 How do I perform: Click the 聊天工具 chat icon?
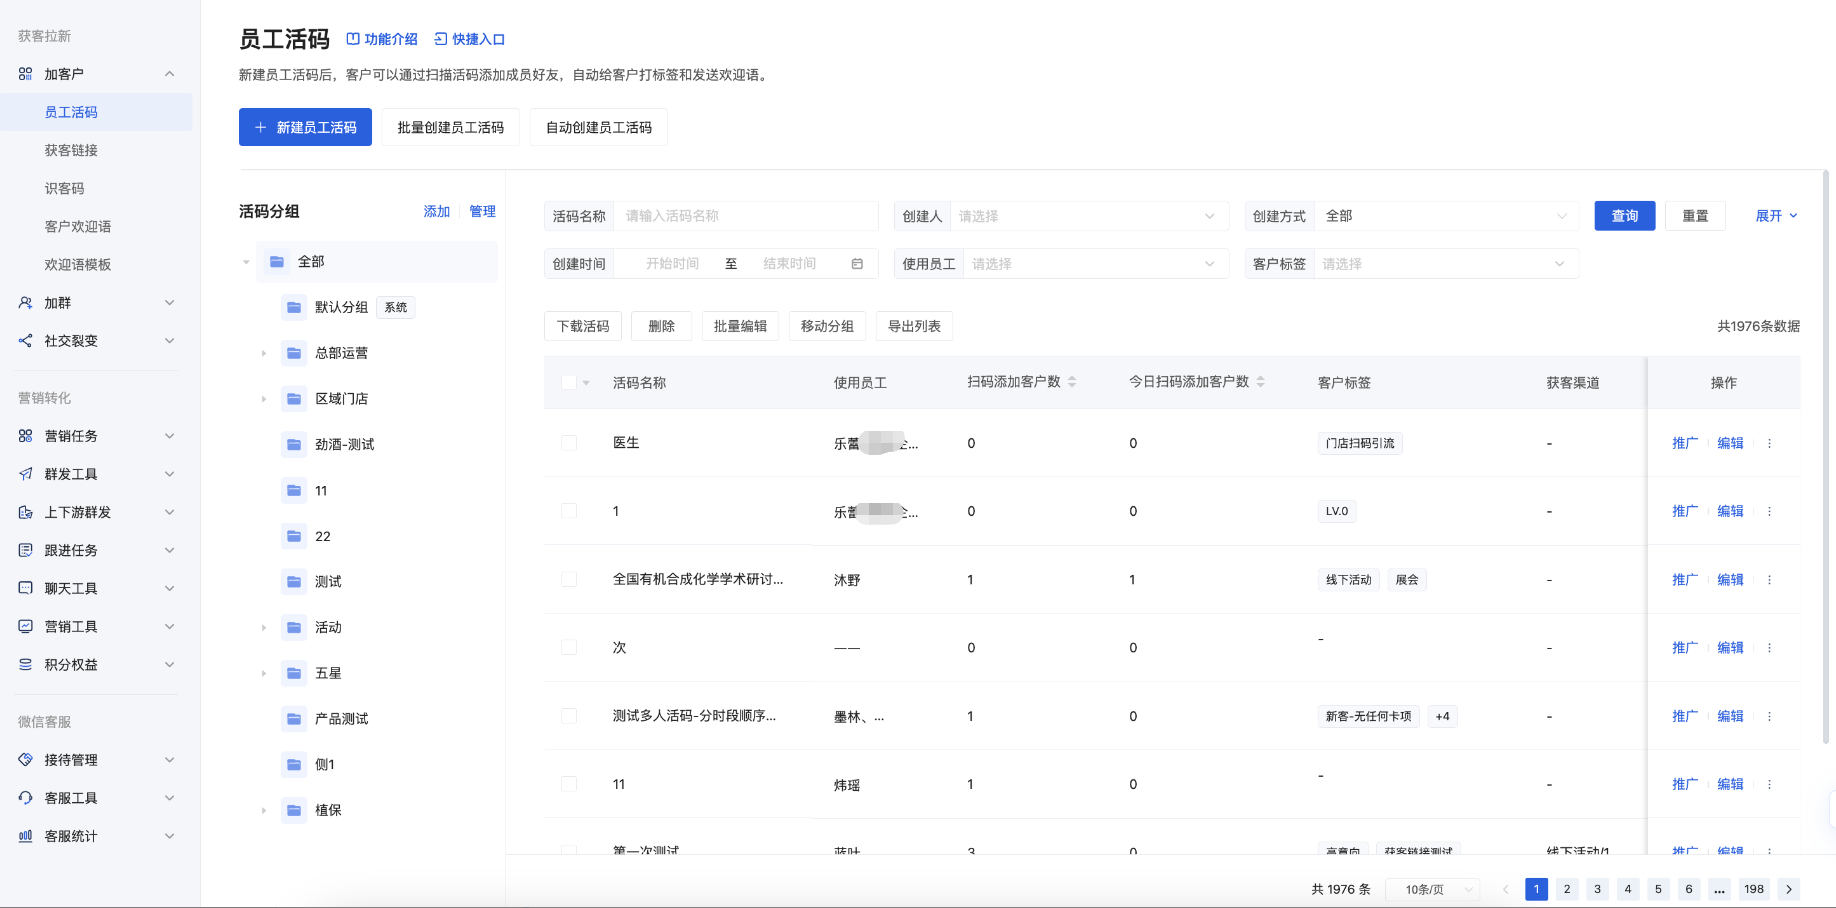[26, 588]
